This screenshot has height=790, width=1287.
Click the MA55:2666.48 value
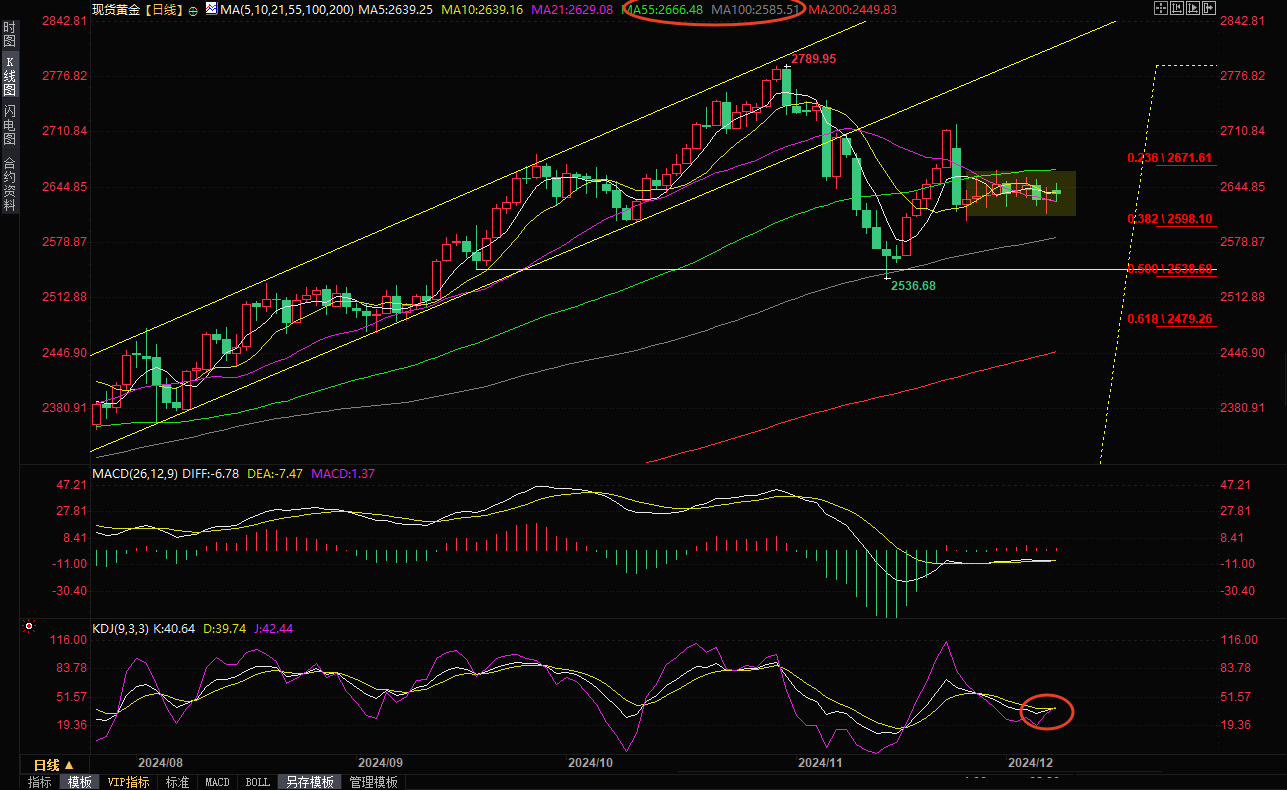[x=662, y=10]
